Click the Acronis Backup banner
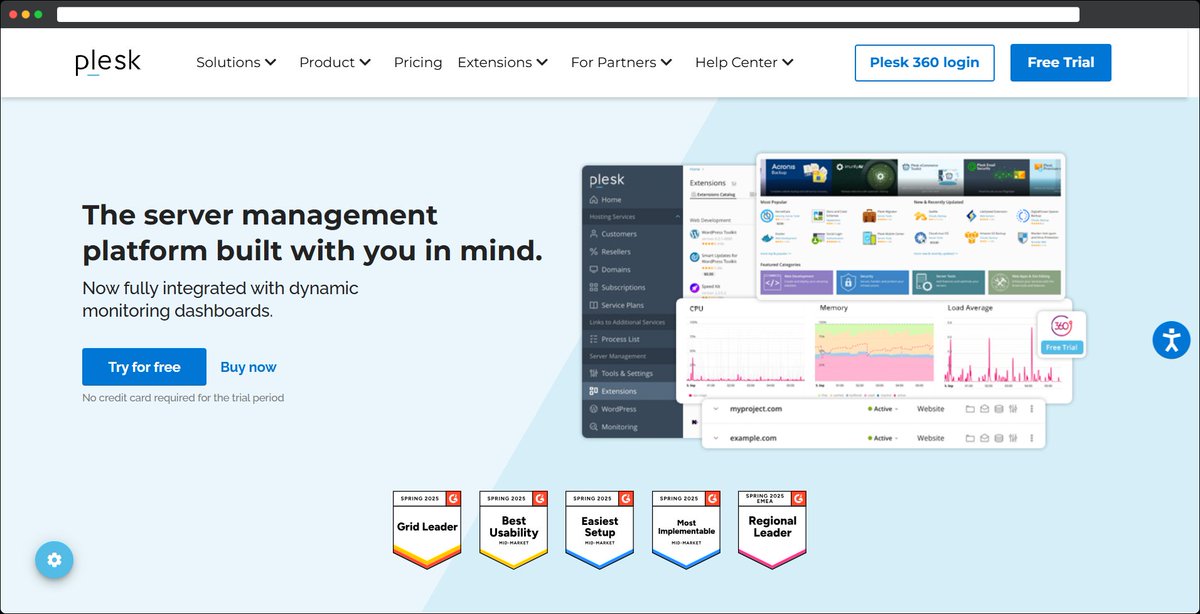The height and width of the screenshot is (614, 1200). pos(797,175)
